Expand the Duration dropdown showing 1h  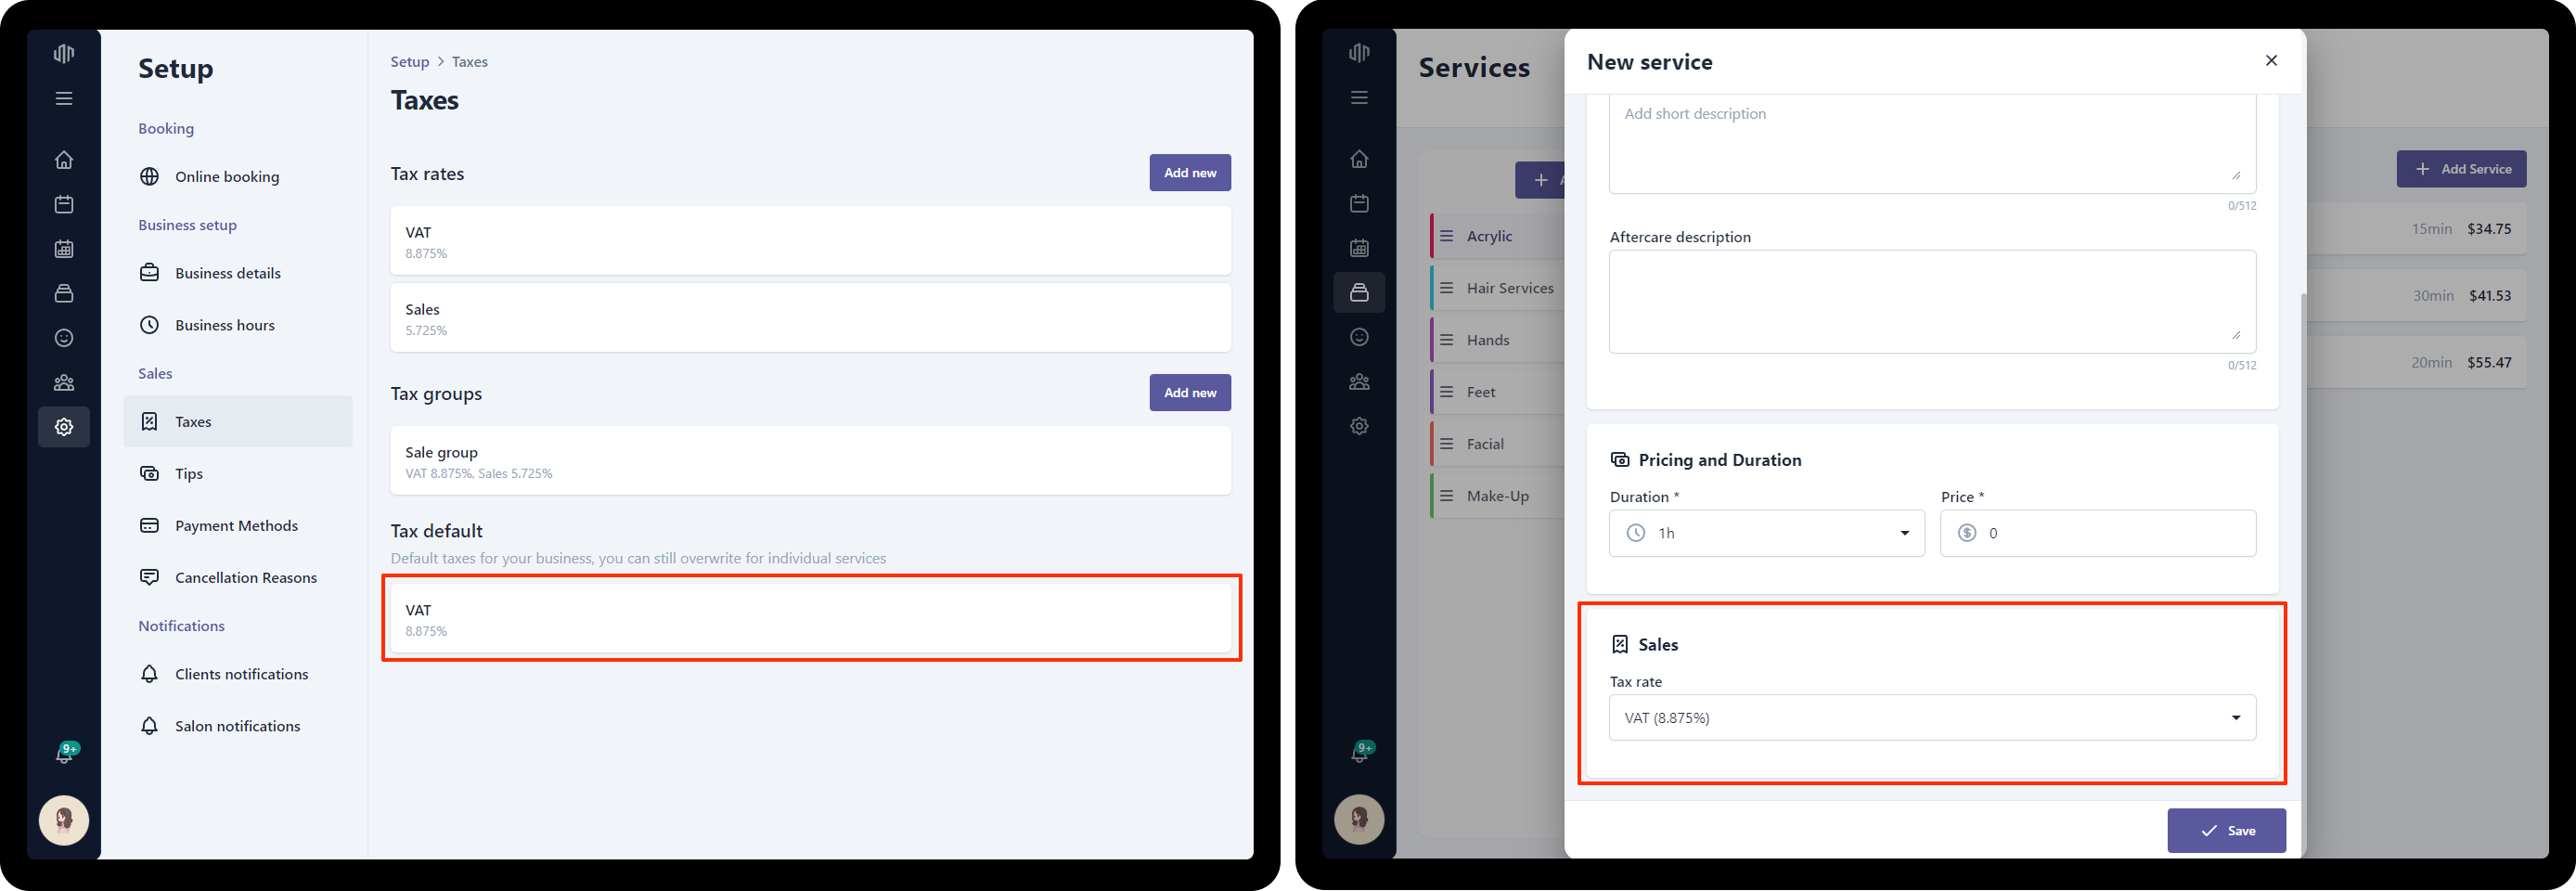click(x=1766, y=533)
